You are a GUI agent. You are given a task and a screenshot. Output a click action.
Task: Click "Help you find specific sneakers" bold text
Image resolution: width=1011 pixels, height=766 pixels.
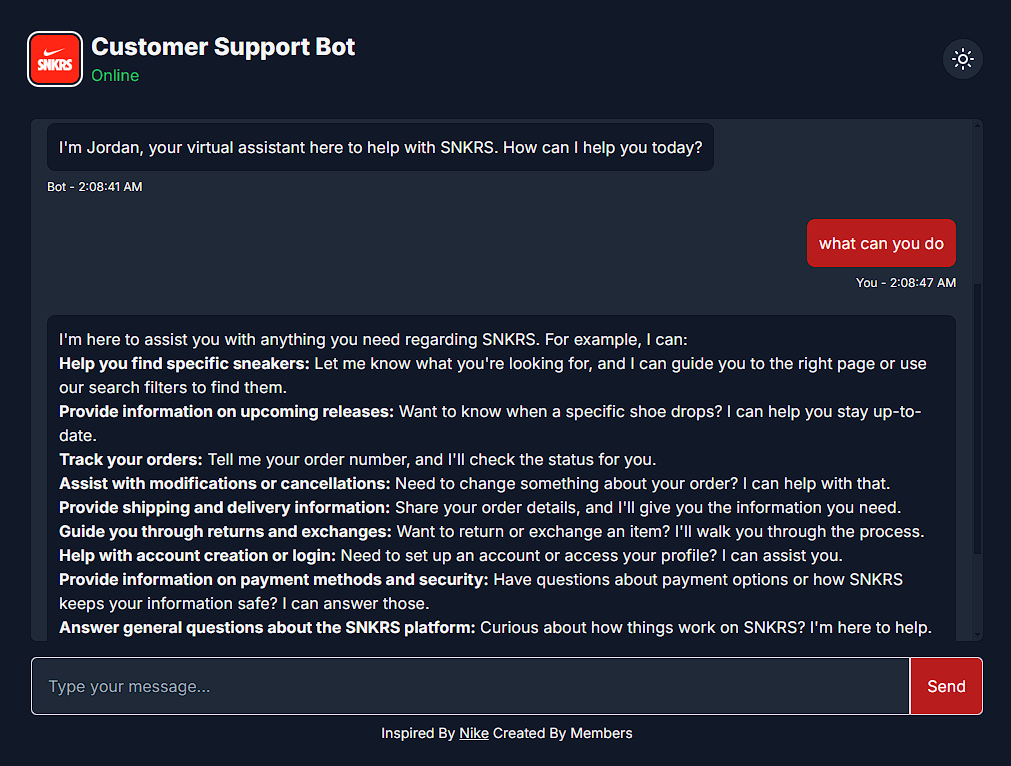click(184, 363)
